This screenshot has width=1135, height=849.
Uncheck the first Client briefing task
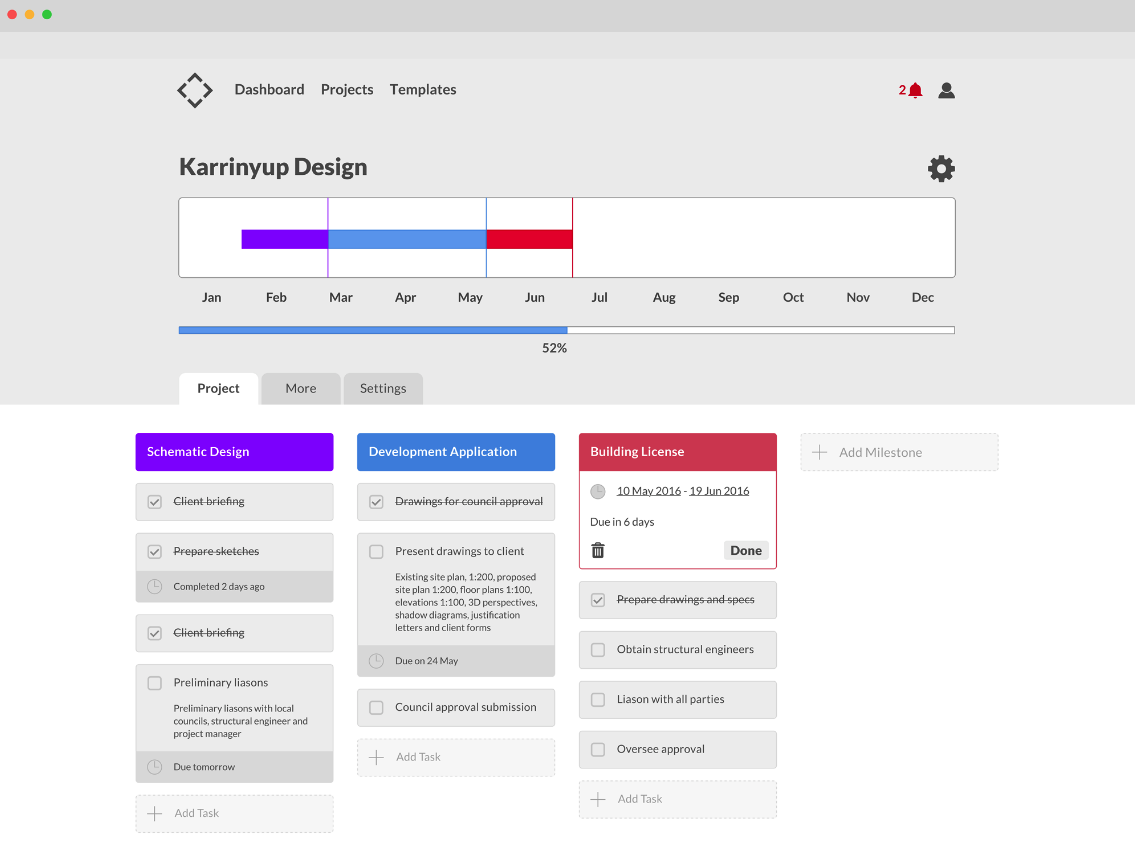[155, 502]
